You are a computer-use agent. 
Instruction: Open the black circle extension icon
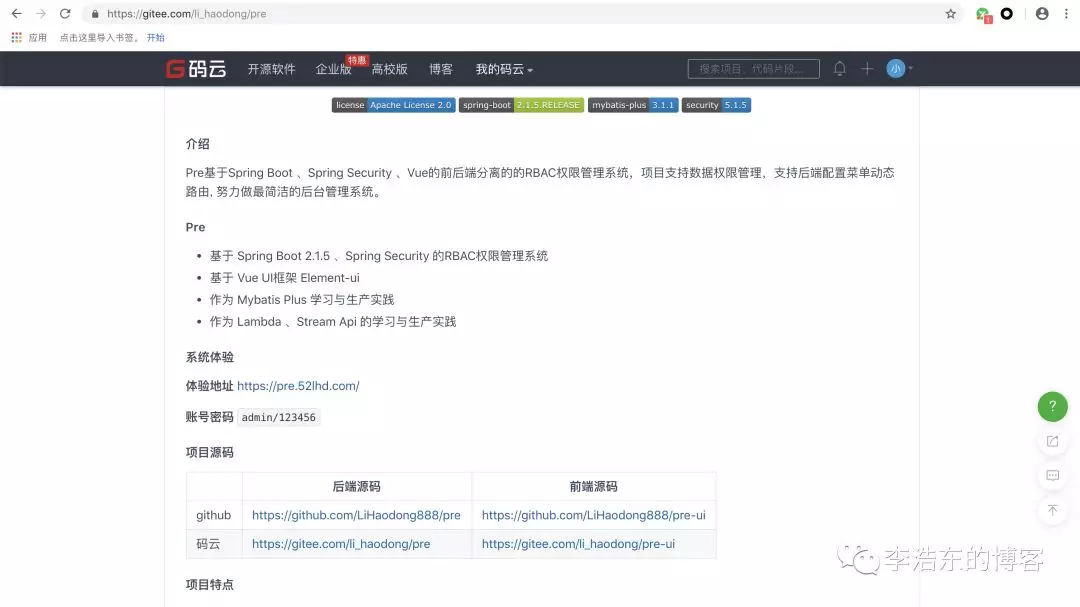pyautogui.click(x=1006, y=14)
